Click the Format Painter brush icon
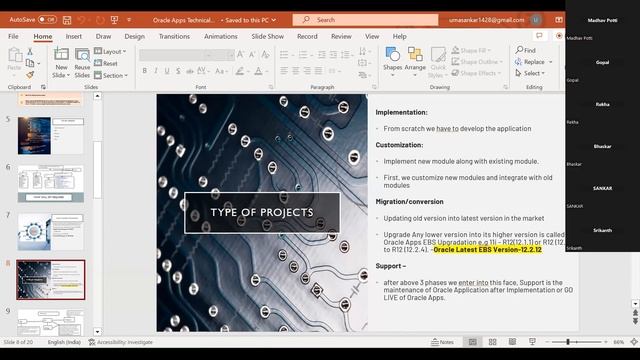The width and height of the screenshot is (640, 360). point(30,75)
